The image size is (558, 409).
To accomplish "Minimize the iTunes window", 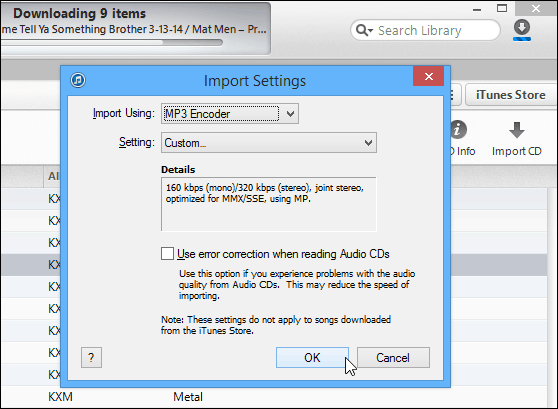I will (477, 10).
